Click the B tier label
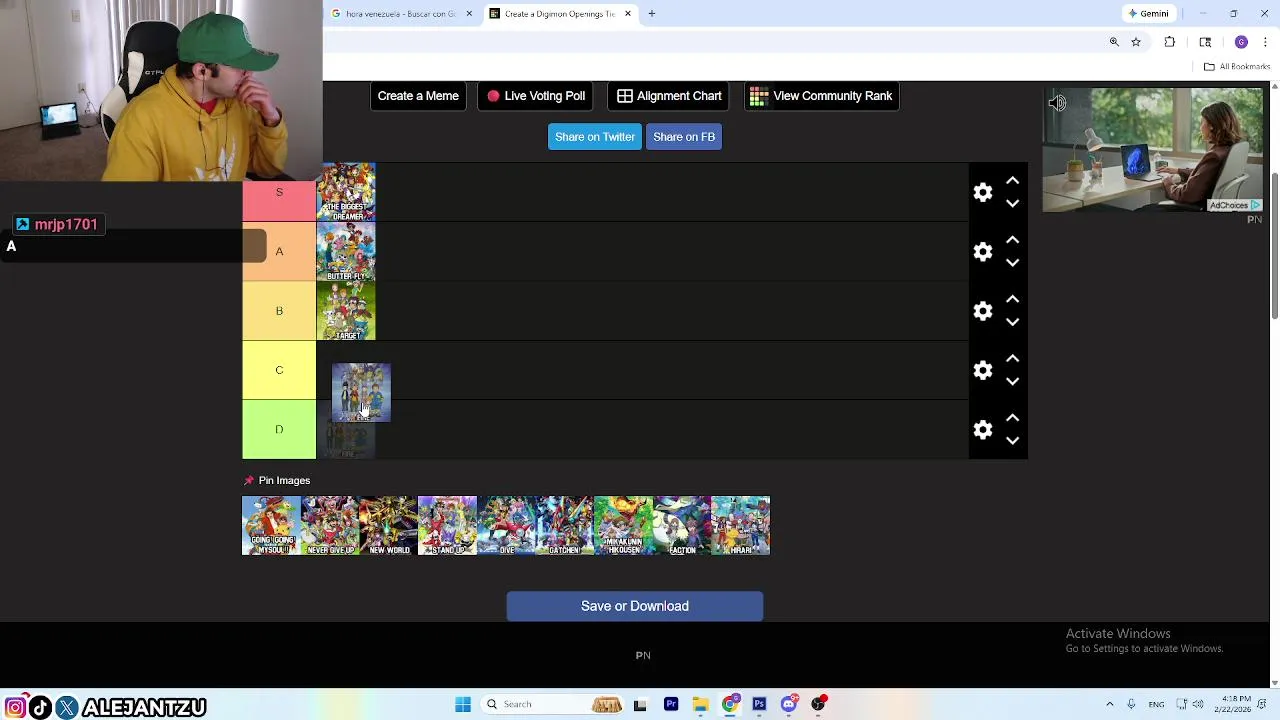Image resolution: width=1280 pixels, height=720 pixels. click(x=279, y=311)
